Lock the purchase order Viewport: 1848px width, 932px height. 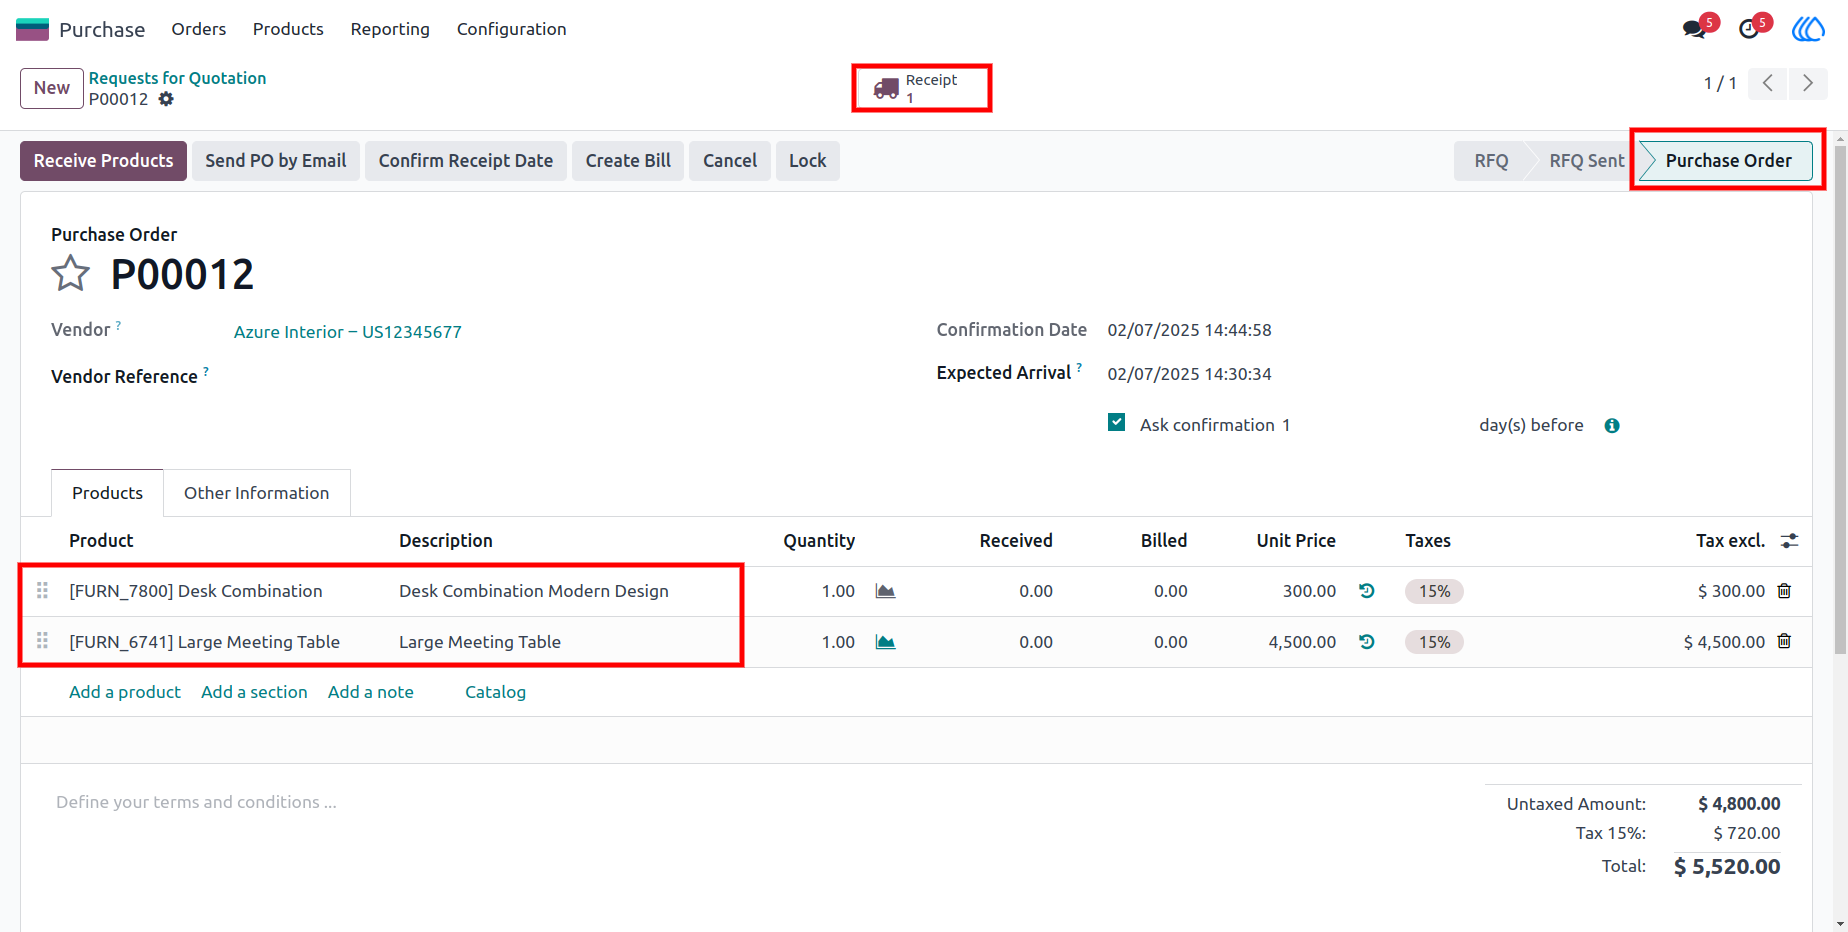click(808, 161)
